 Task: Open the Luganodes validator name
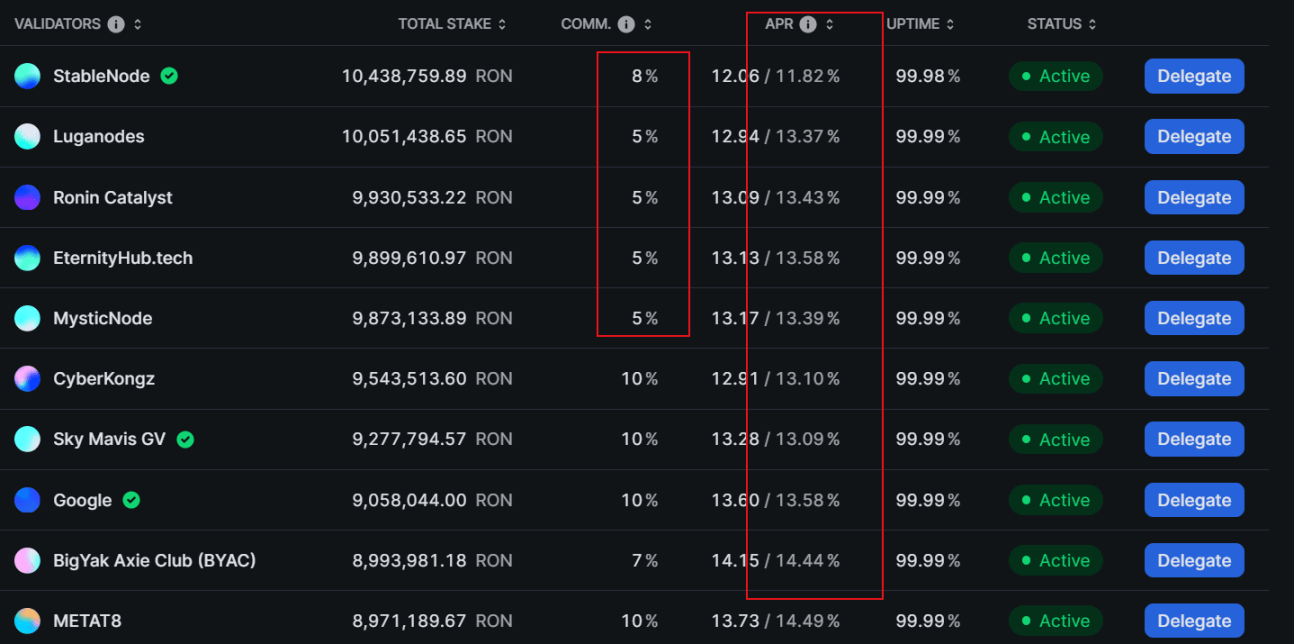coord(98,137)
